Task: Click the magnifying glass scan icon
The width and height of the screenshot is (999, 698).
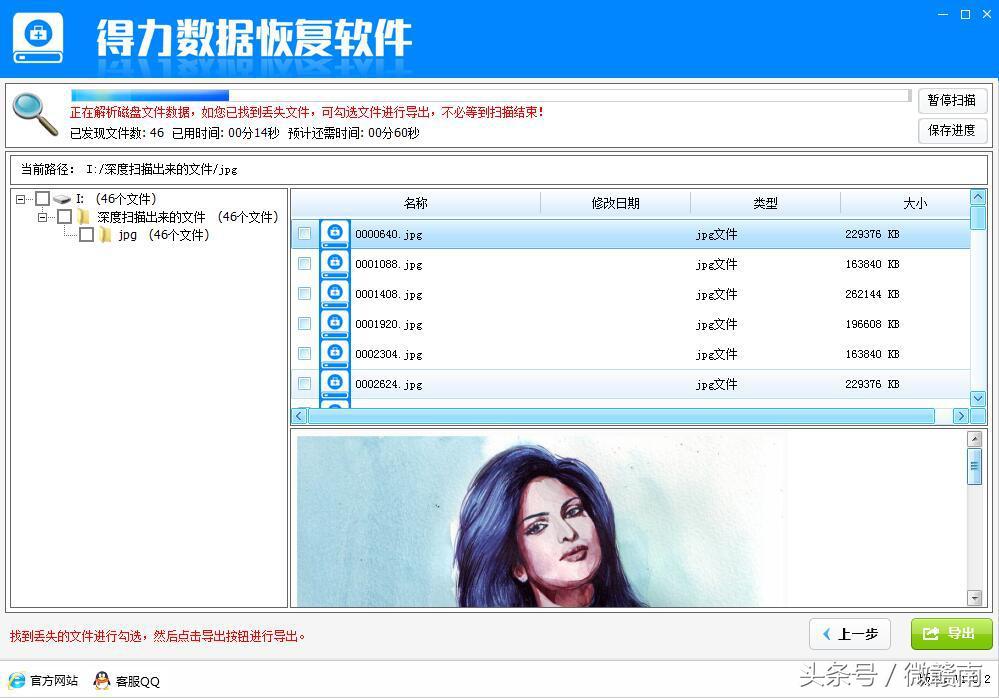Action: pyautogui.click(x=34, y=113)
